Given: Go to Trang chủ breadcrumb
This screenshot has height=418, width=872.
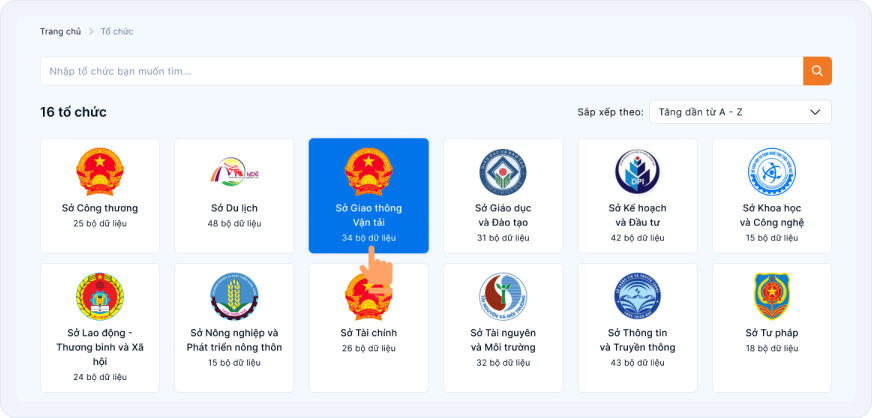Looking at the screenshot, I should click(x=60, y=31).
